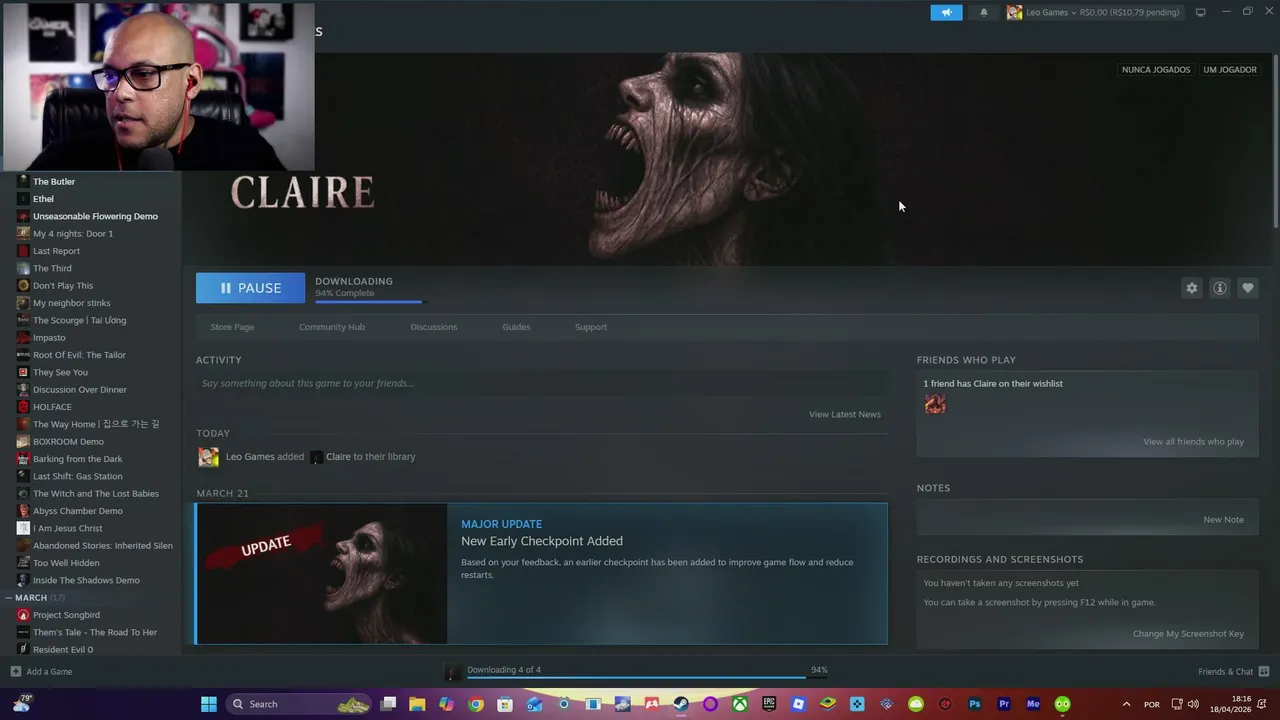Create a New Note

(1223, 520)
